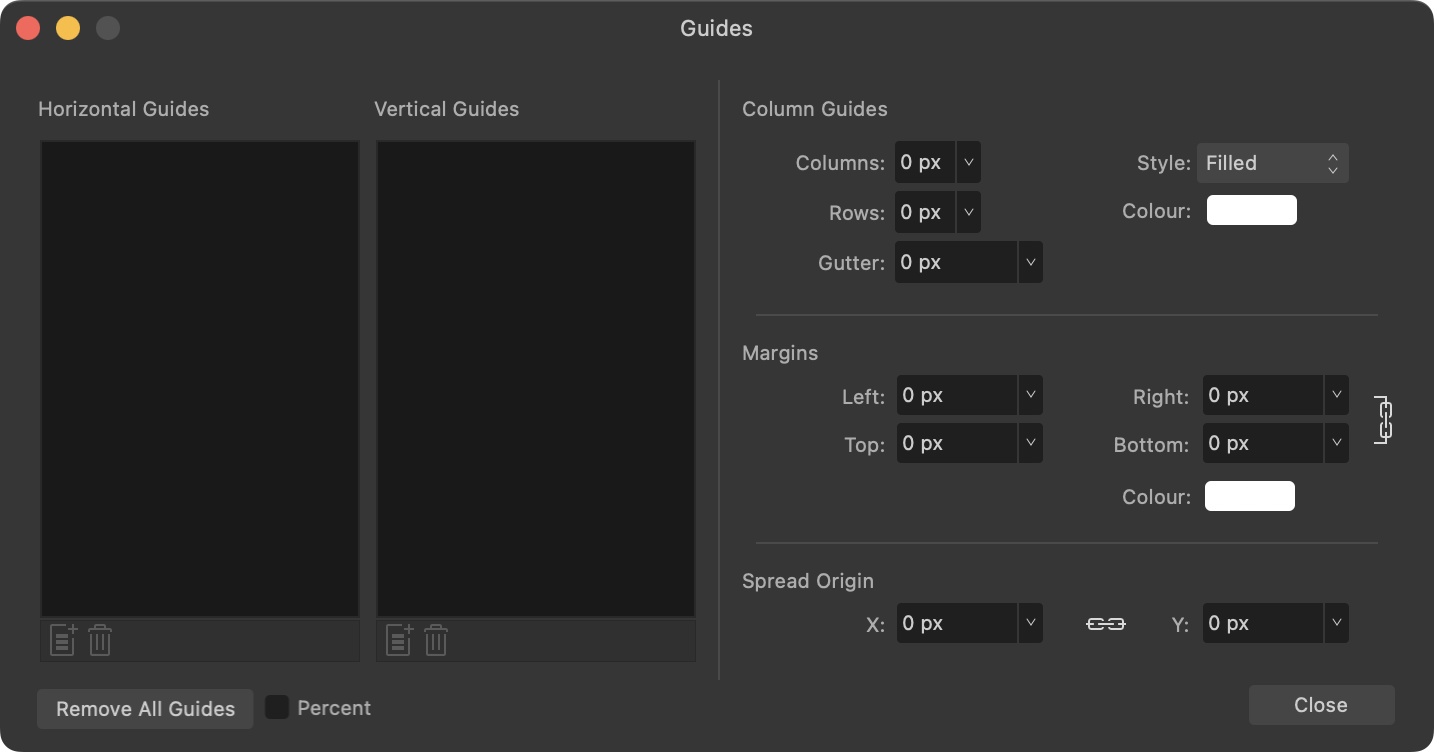1434x752 pixels.
Task: Open the Gutter unit dropdown
Action: pyautogui.click(x=1030, y=262)
